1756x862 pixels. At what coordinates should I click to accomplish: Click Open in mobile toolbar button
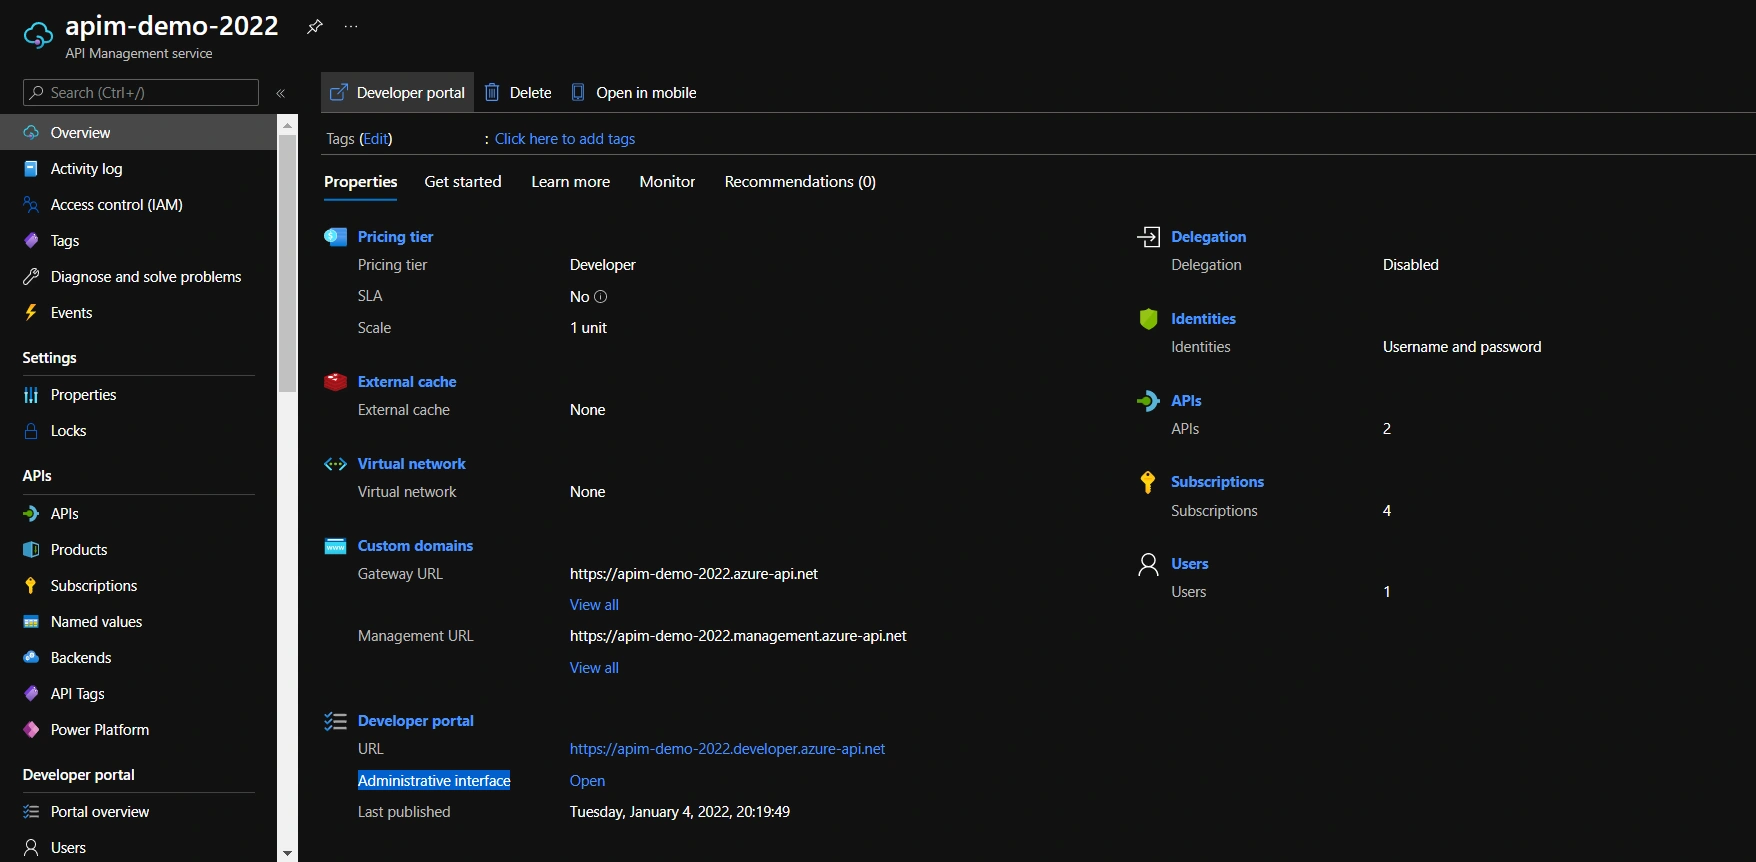pos(633,93)
